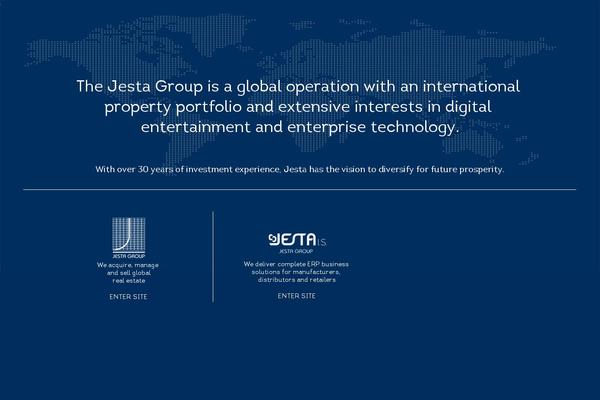Click the swirl emblem in Jesta I.S. logo
The image size is (600, 400).
pos(275,240)
